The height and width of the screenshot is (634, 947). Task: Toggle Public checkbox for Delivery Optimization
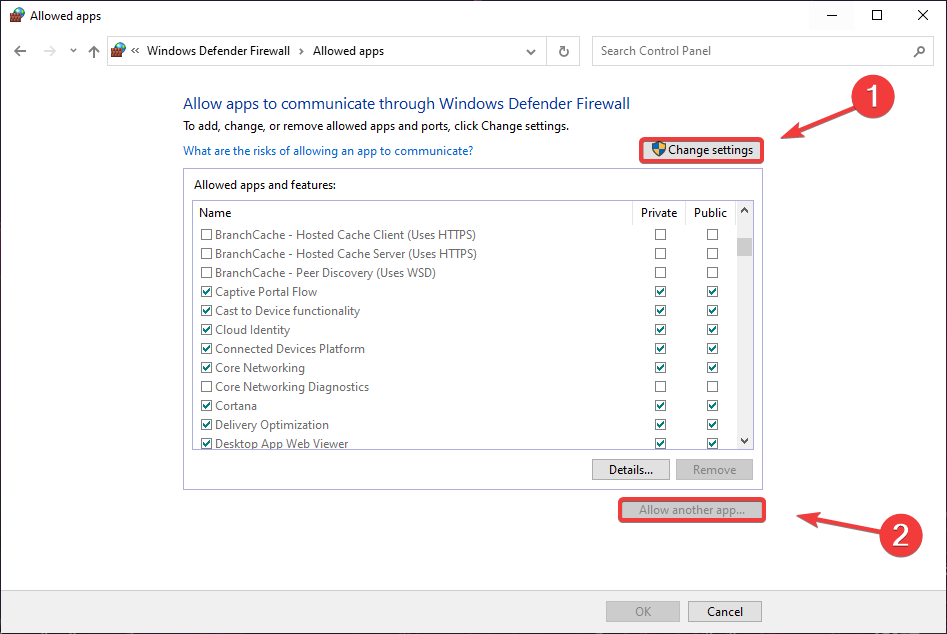(712, 425)
